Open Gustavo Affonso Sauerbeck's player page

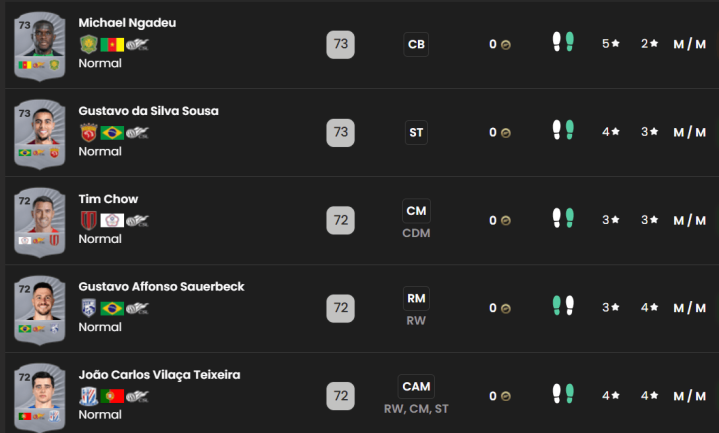(x=161, y=287)
